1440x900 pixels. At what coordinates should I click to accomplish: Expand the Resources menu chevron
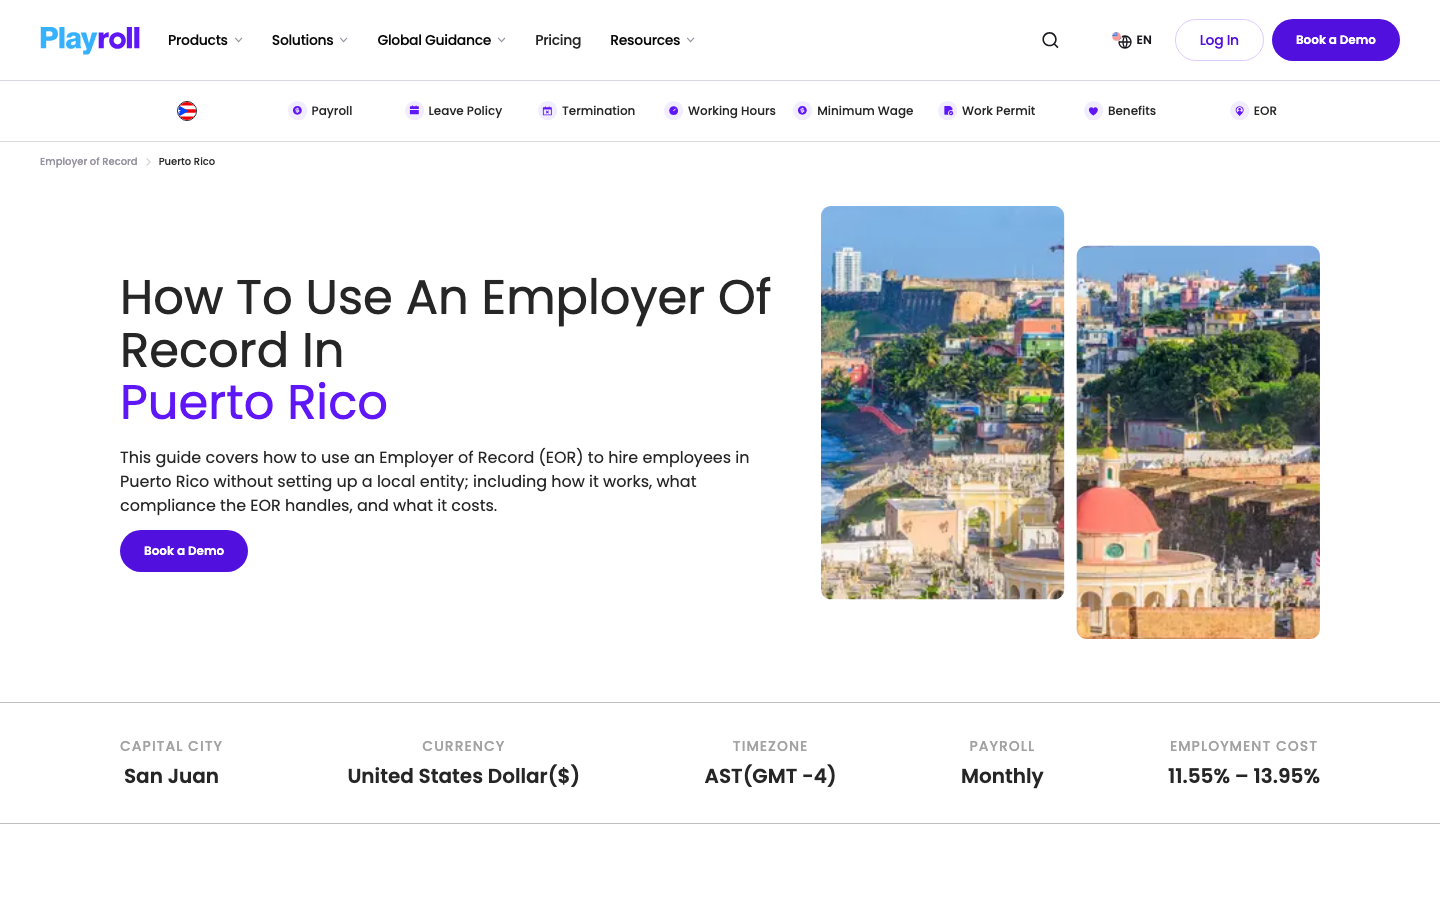690,40
